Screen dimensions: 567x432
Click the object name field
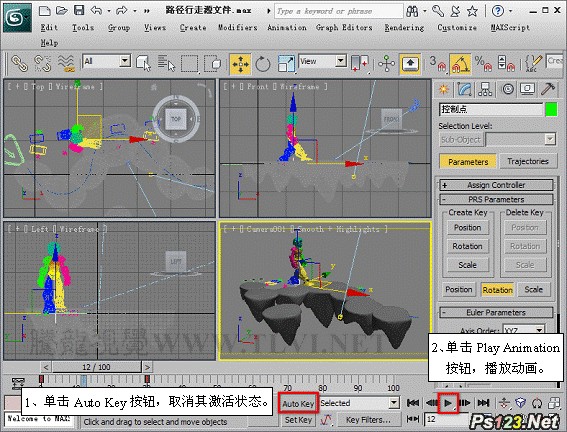click(x=491, y=110)
